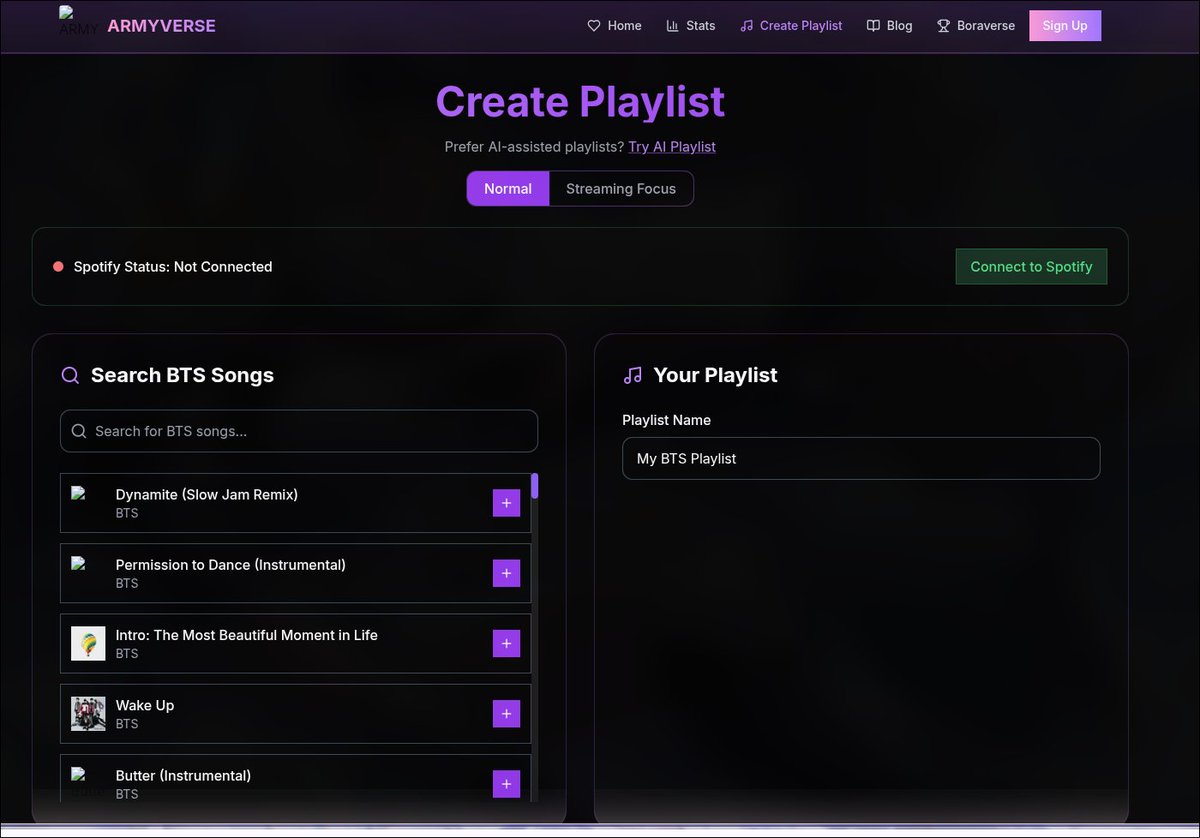Click the Permission to Dance cover placeholder
This screenshot has width=1200, height=838.
coord(88,573)
